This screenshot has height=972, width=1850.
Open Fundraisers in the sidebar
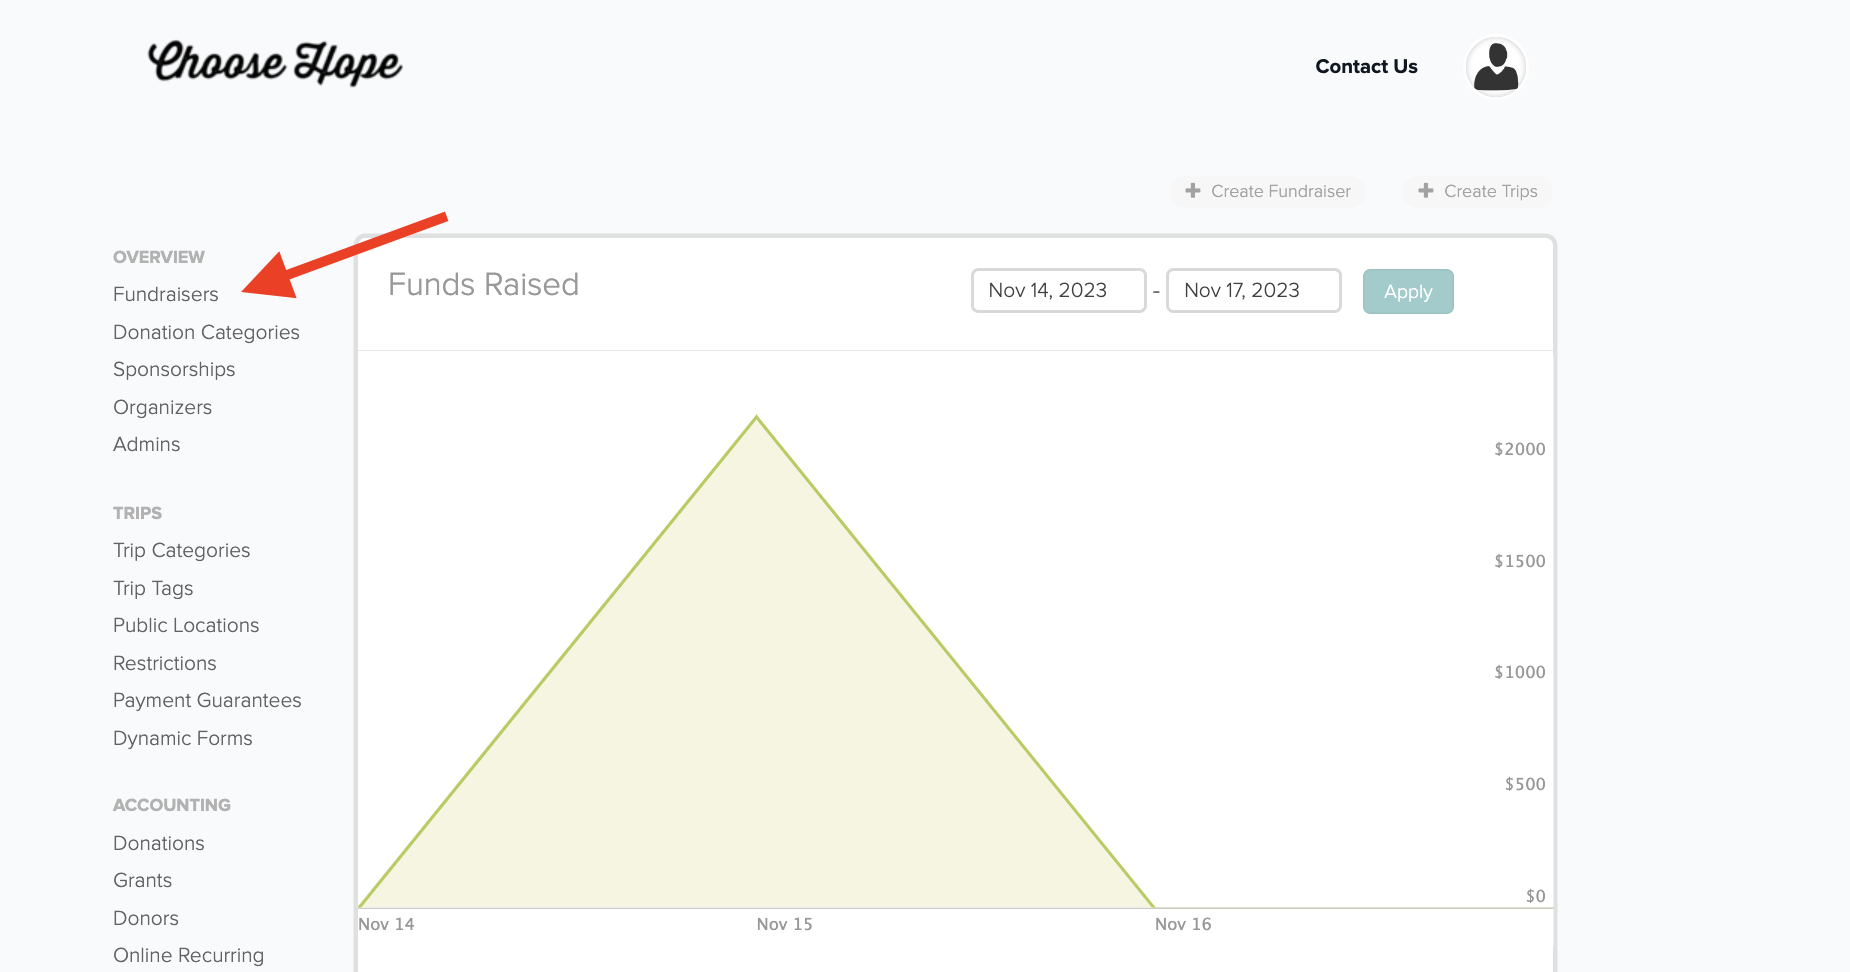coord(166,294)
